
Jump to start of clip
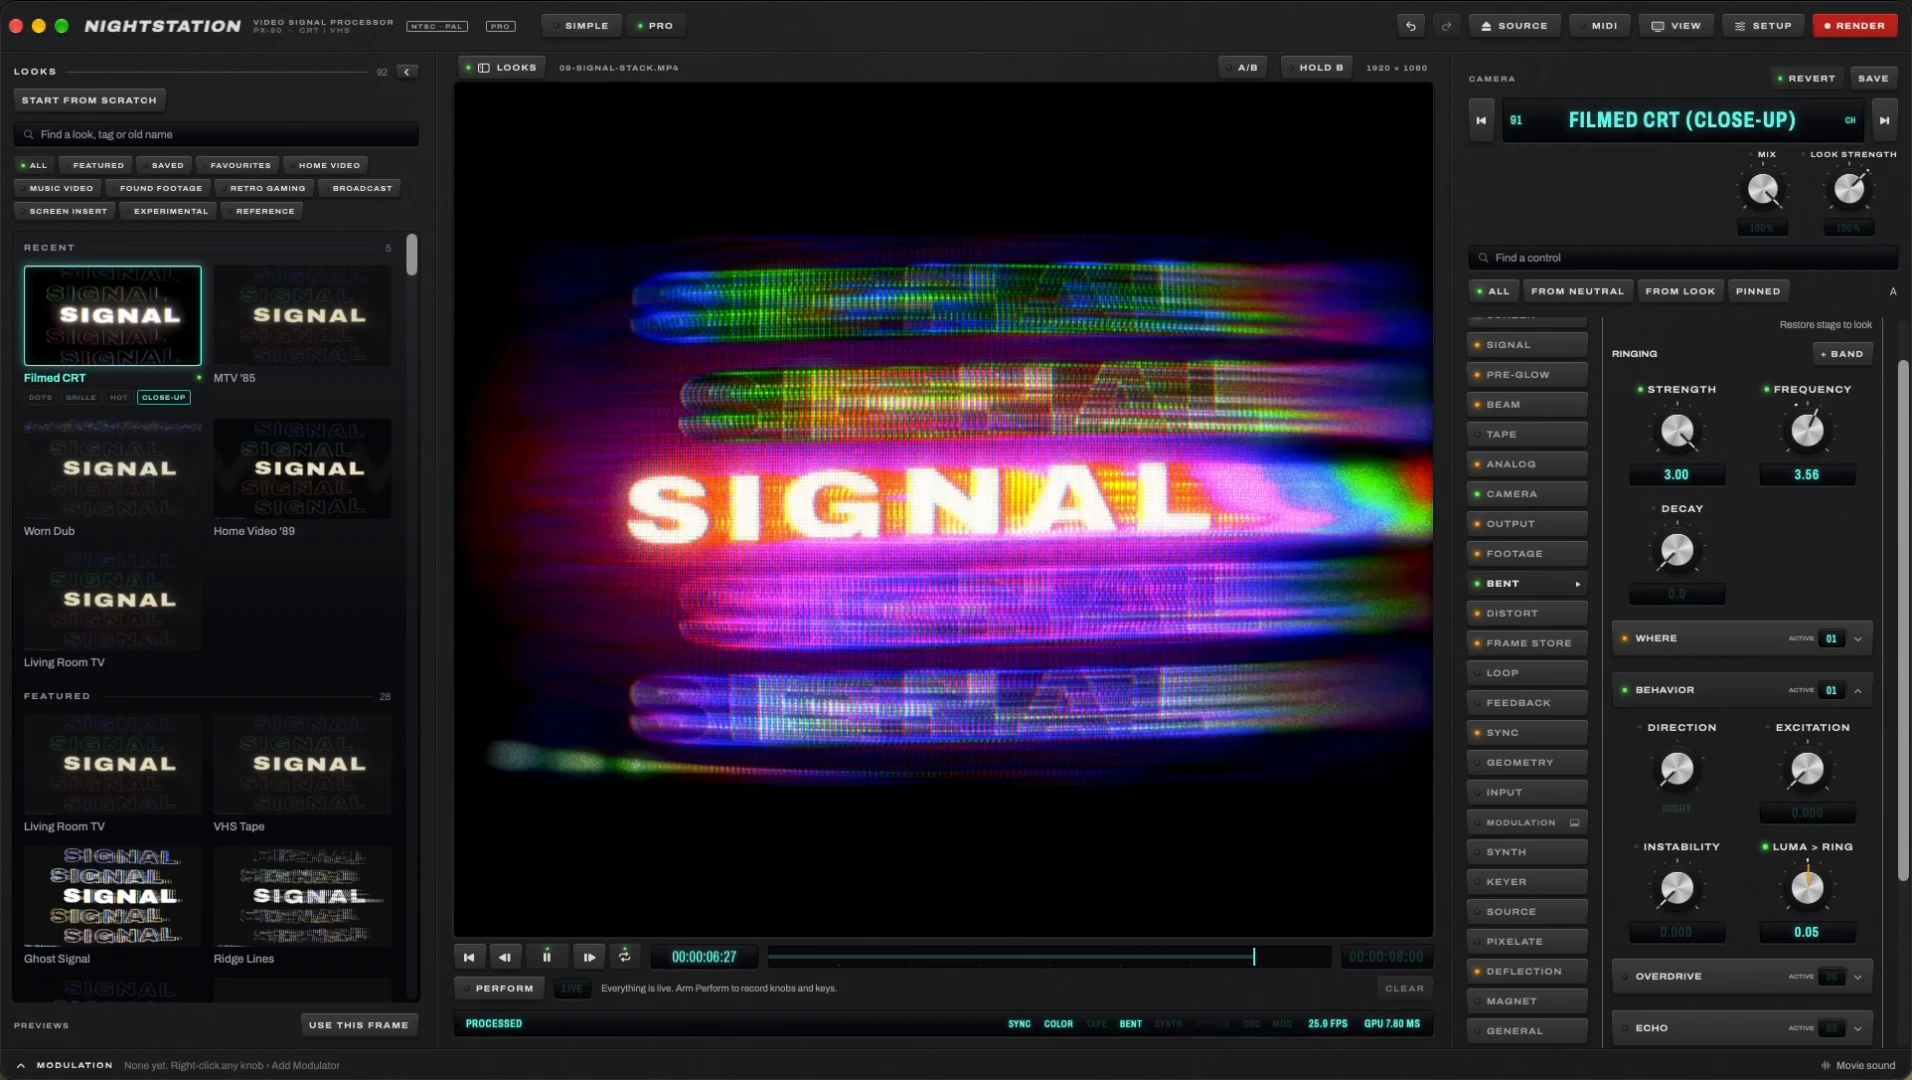[x=469, y=957]
